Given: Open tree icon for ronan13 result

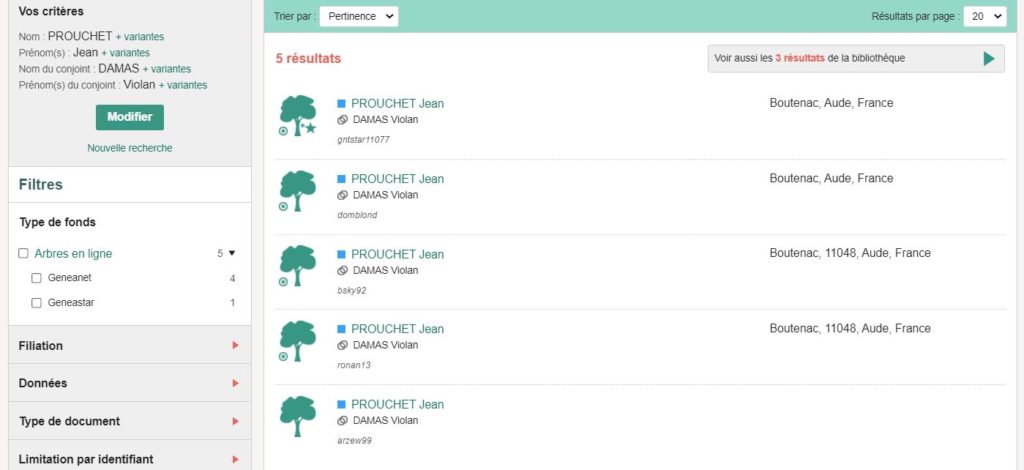Looking at the screenshot, I should pyautogui.click(x=297, y=341).
